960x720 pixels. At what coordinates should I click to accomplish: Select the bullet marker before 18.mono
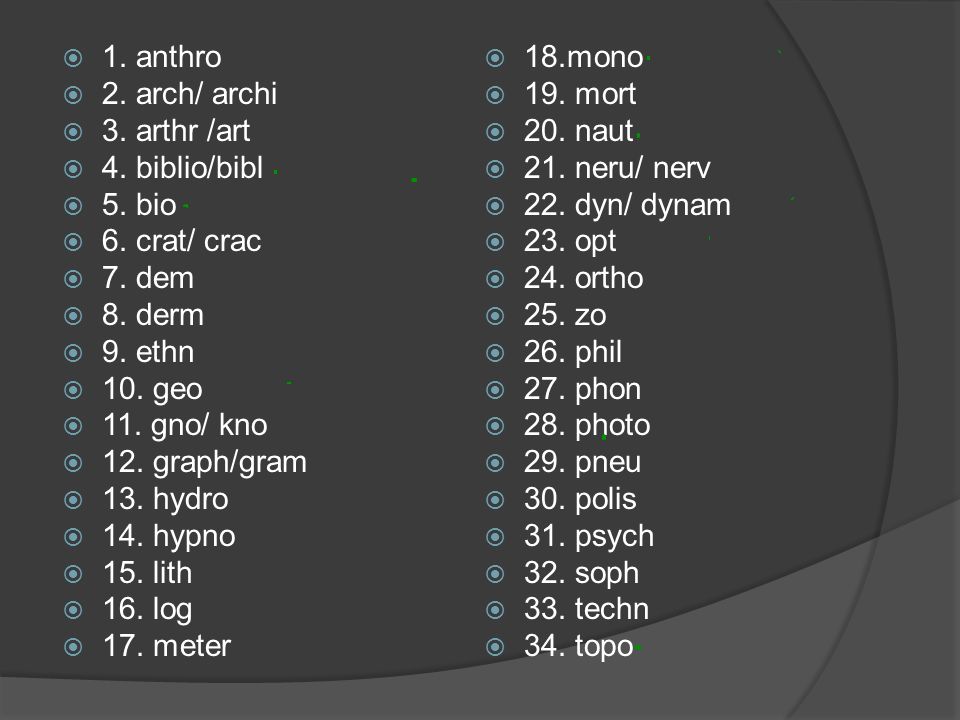[x=495, y=58]
